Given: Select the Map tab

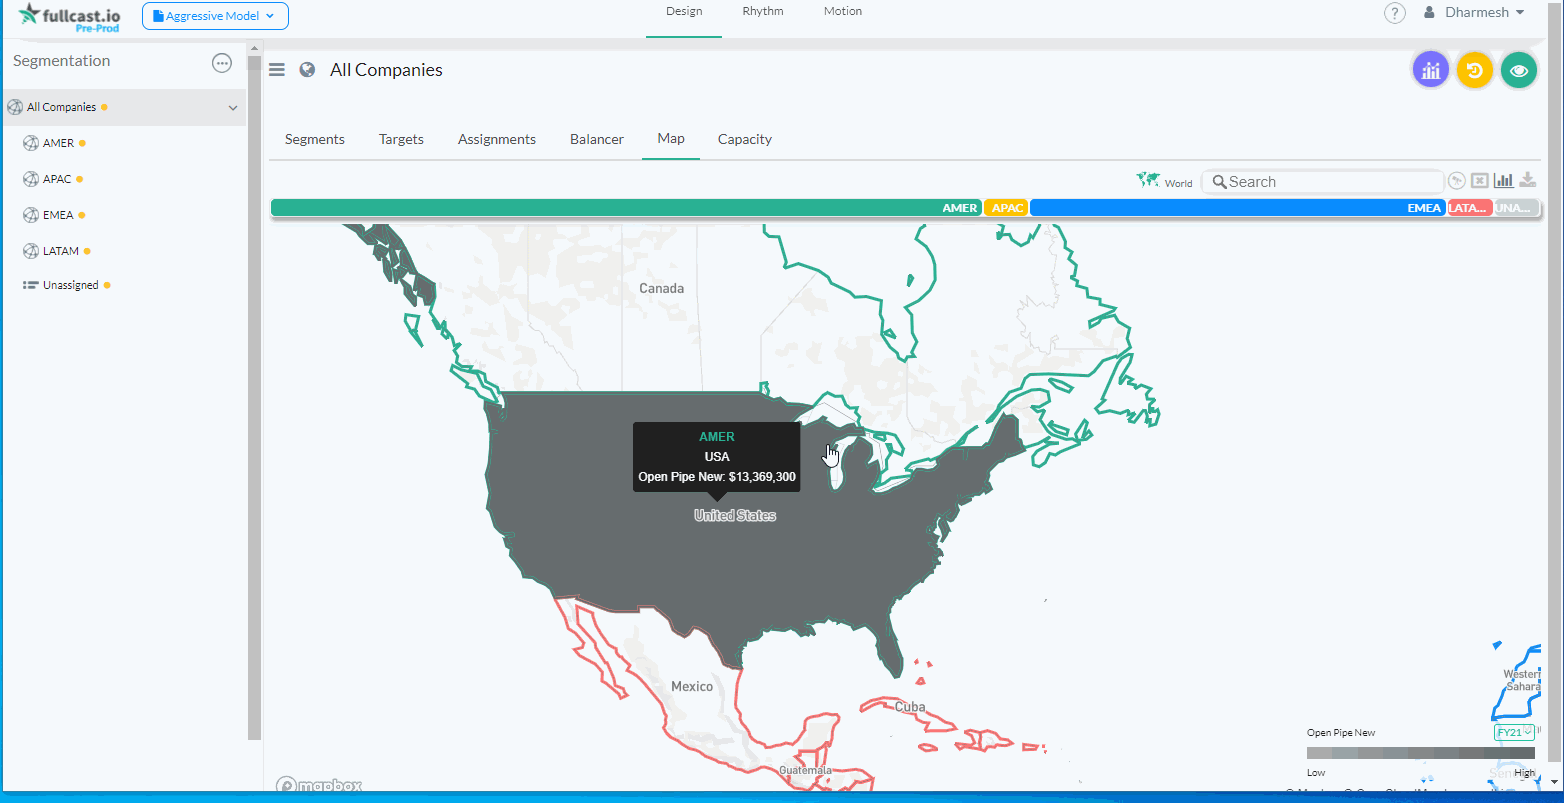Looking at the screenshot, I should (x=671, y=139).
